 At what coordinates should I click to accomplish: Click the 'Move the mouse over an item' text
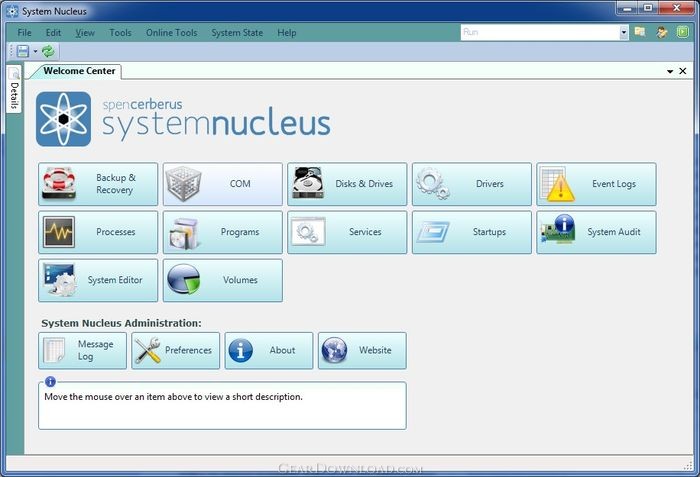click(173, 397)
